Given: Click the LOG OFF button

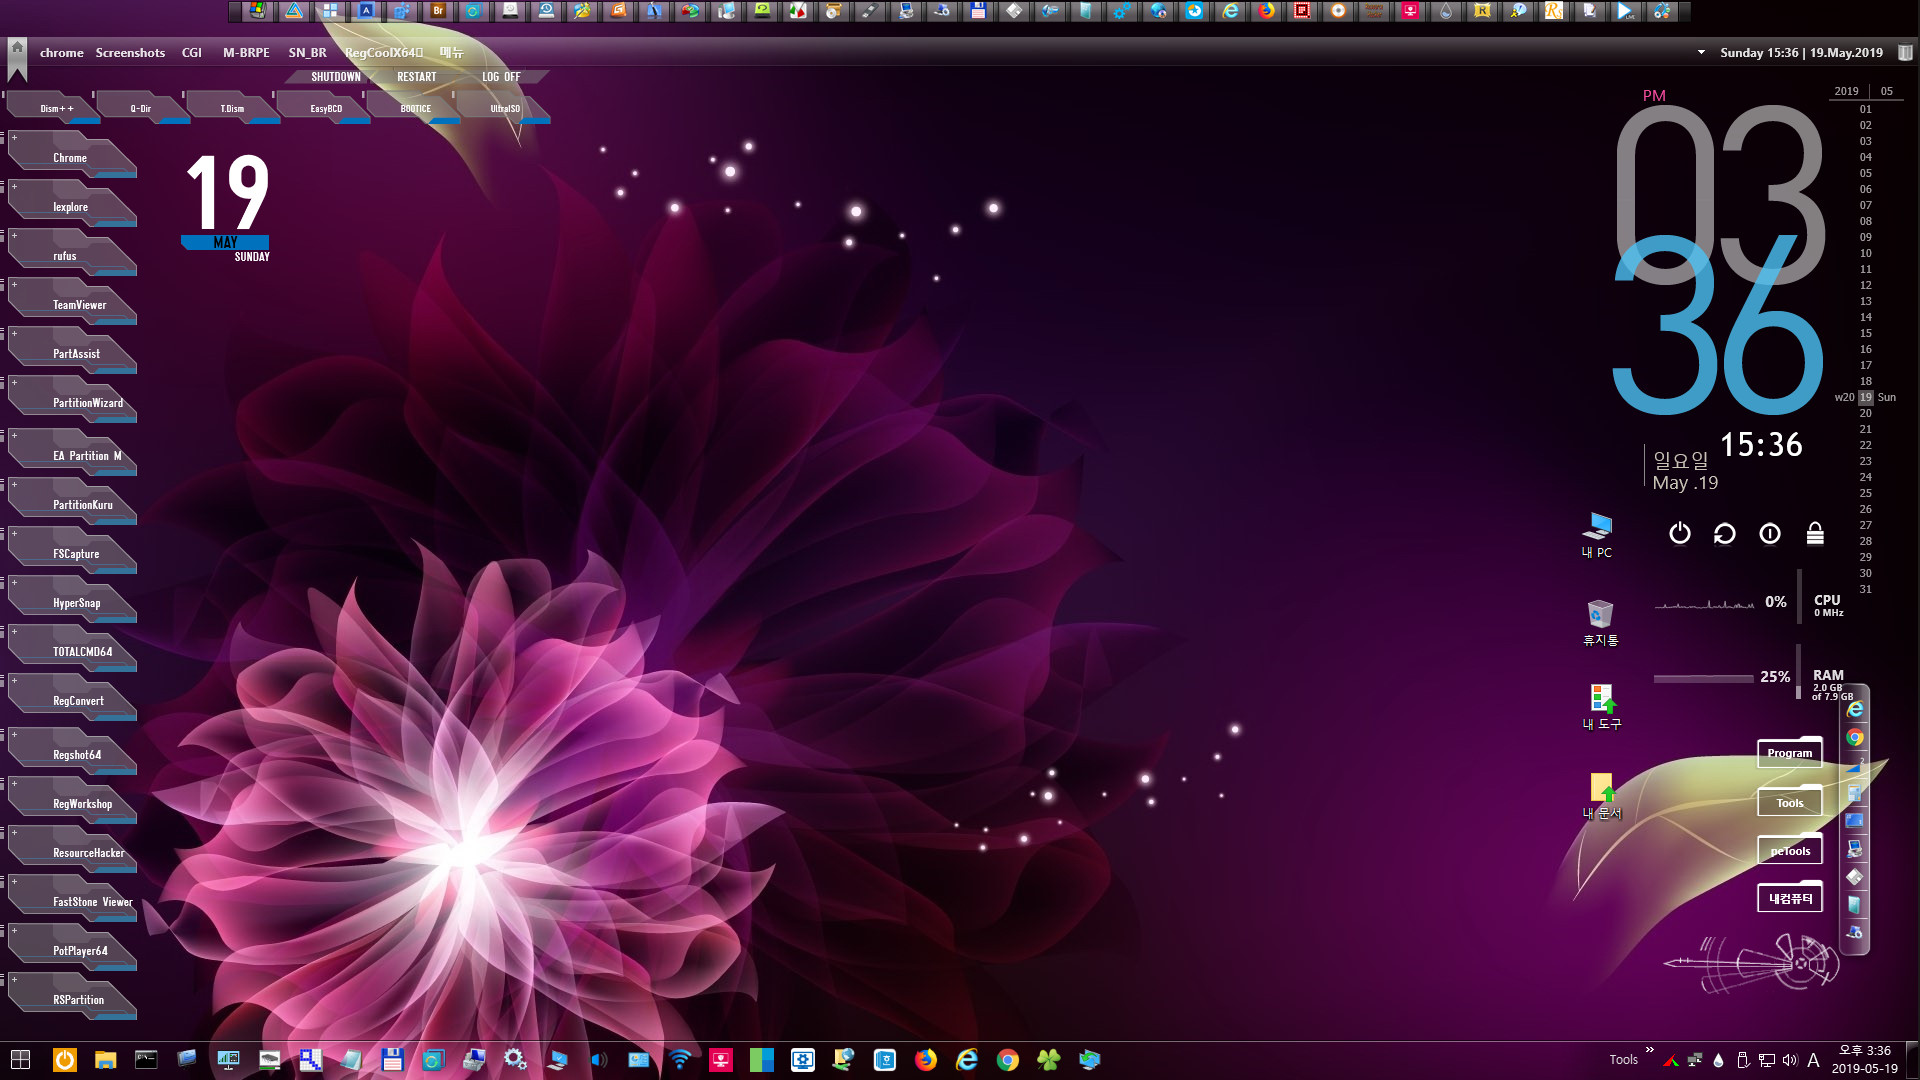Looking at the screenshot, I should [x=501, y=77].
